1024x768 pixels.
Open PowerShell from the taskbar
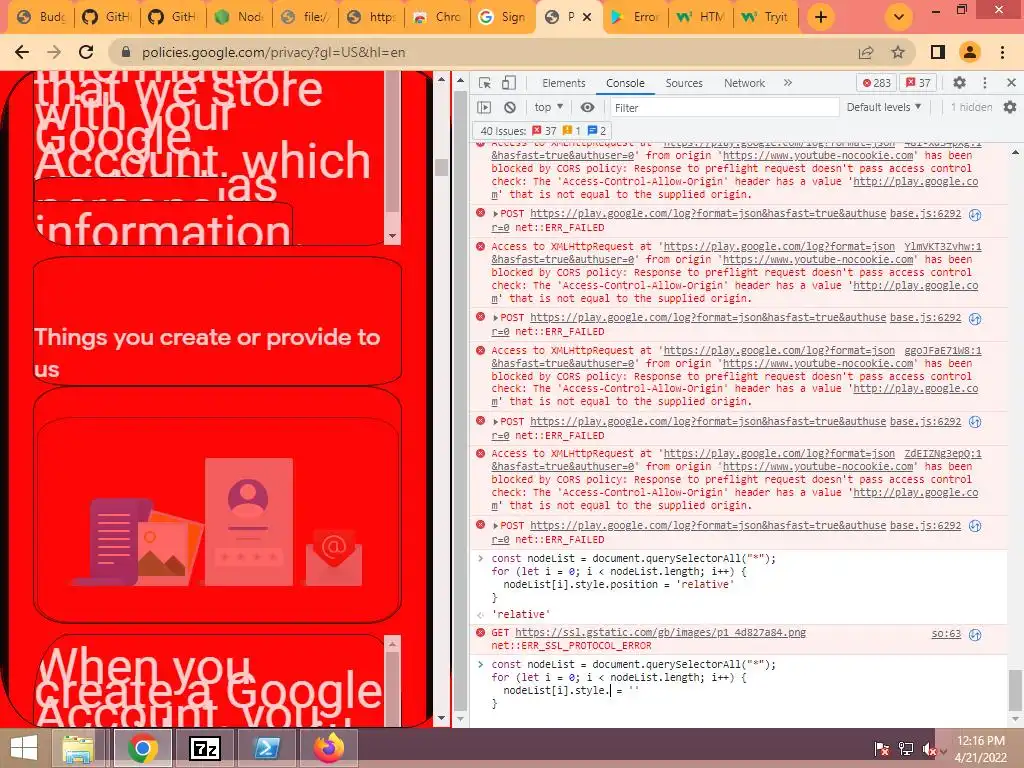267,748
